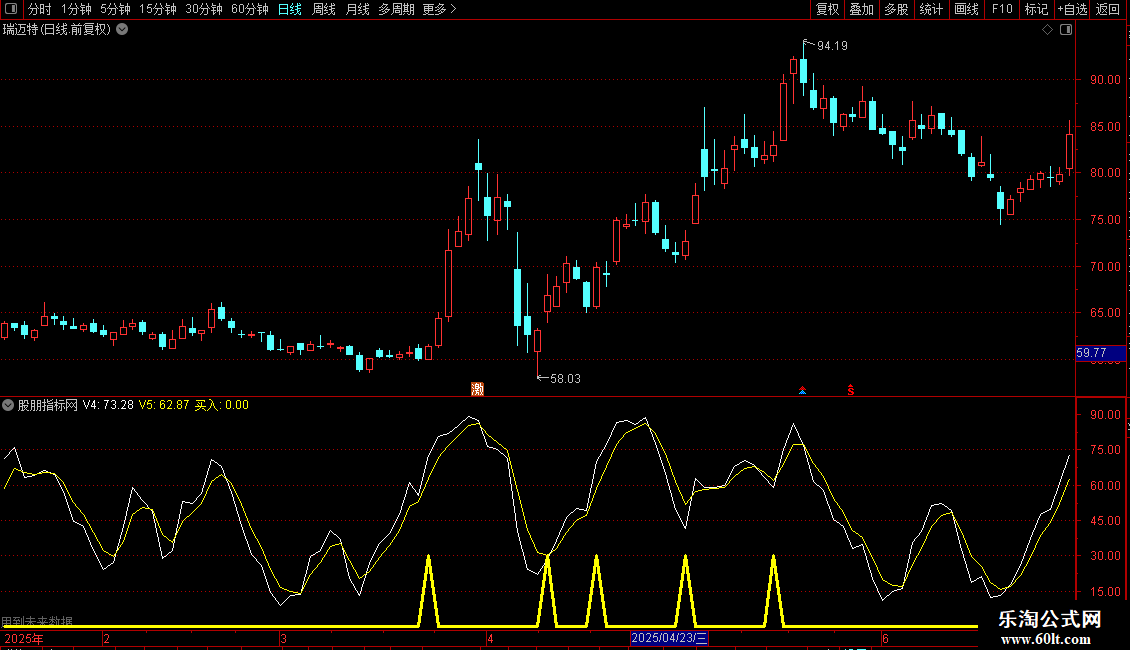Open the 统计 statistics tool
1130x650 pixels.
tap(931, 9)
